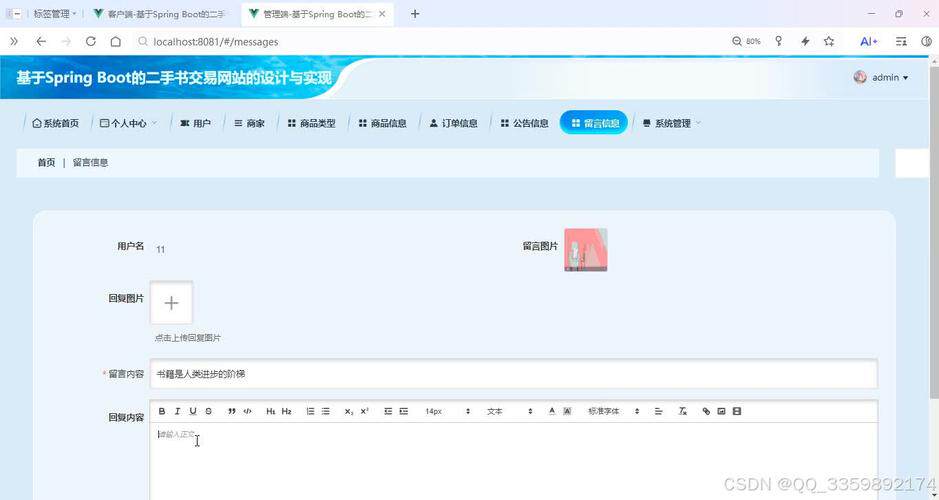View the 留言图片 thumbnail
Screen dimensions: 939x500
(586, 250)
